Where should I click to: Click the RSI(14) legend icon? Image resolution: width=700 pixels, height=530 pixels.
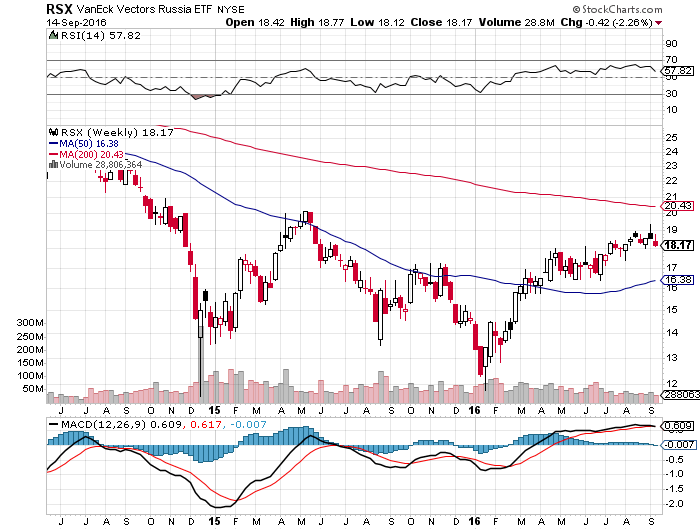point(53,35)
